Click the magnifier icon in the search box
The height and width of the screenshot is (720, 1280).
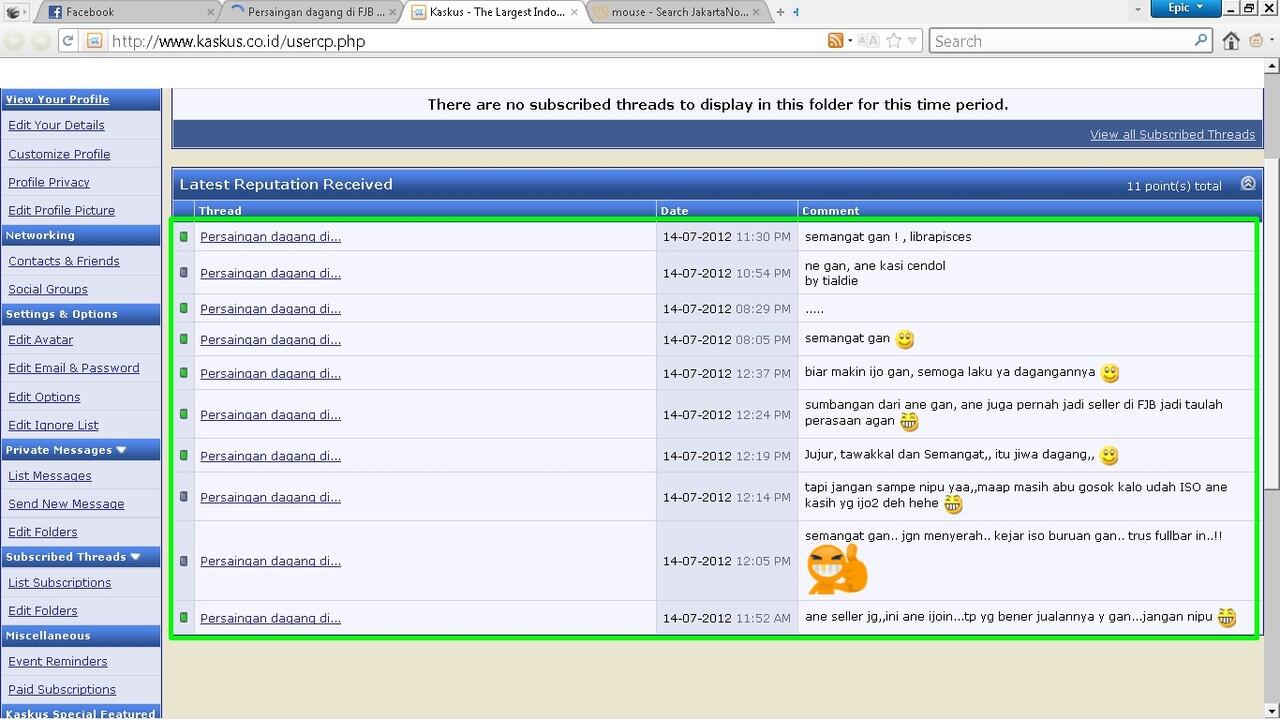1201,40
